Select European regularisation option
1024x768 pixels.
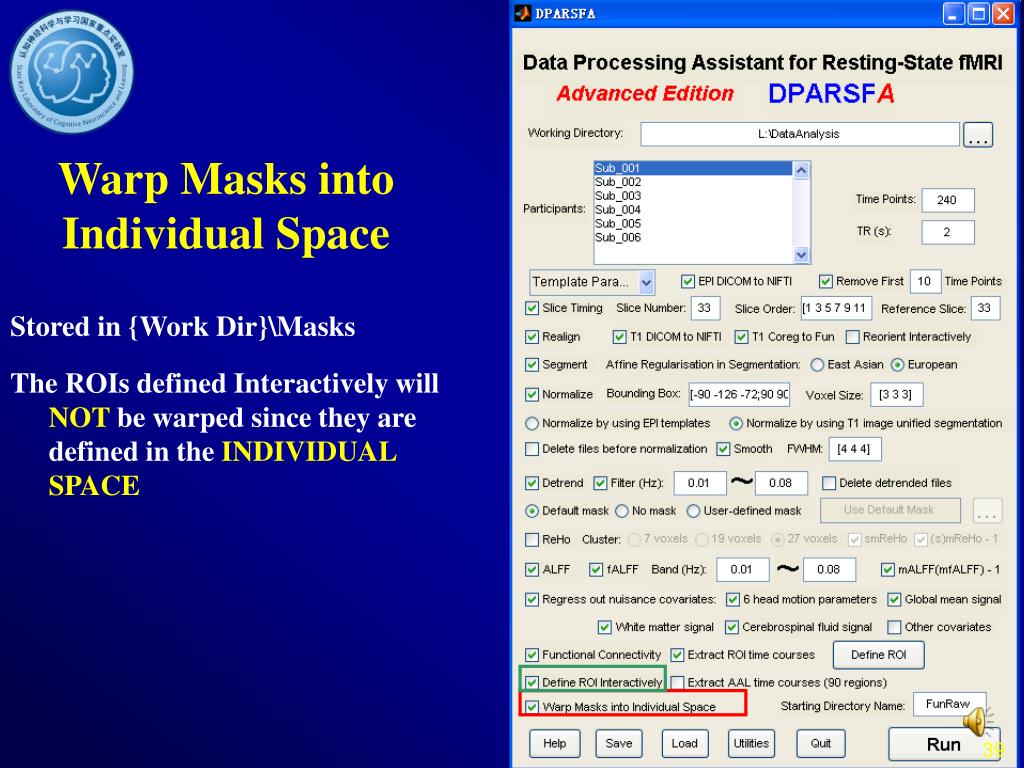click(x=897, y=365)
